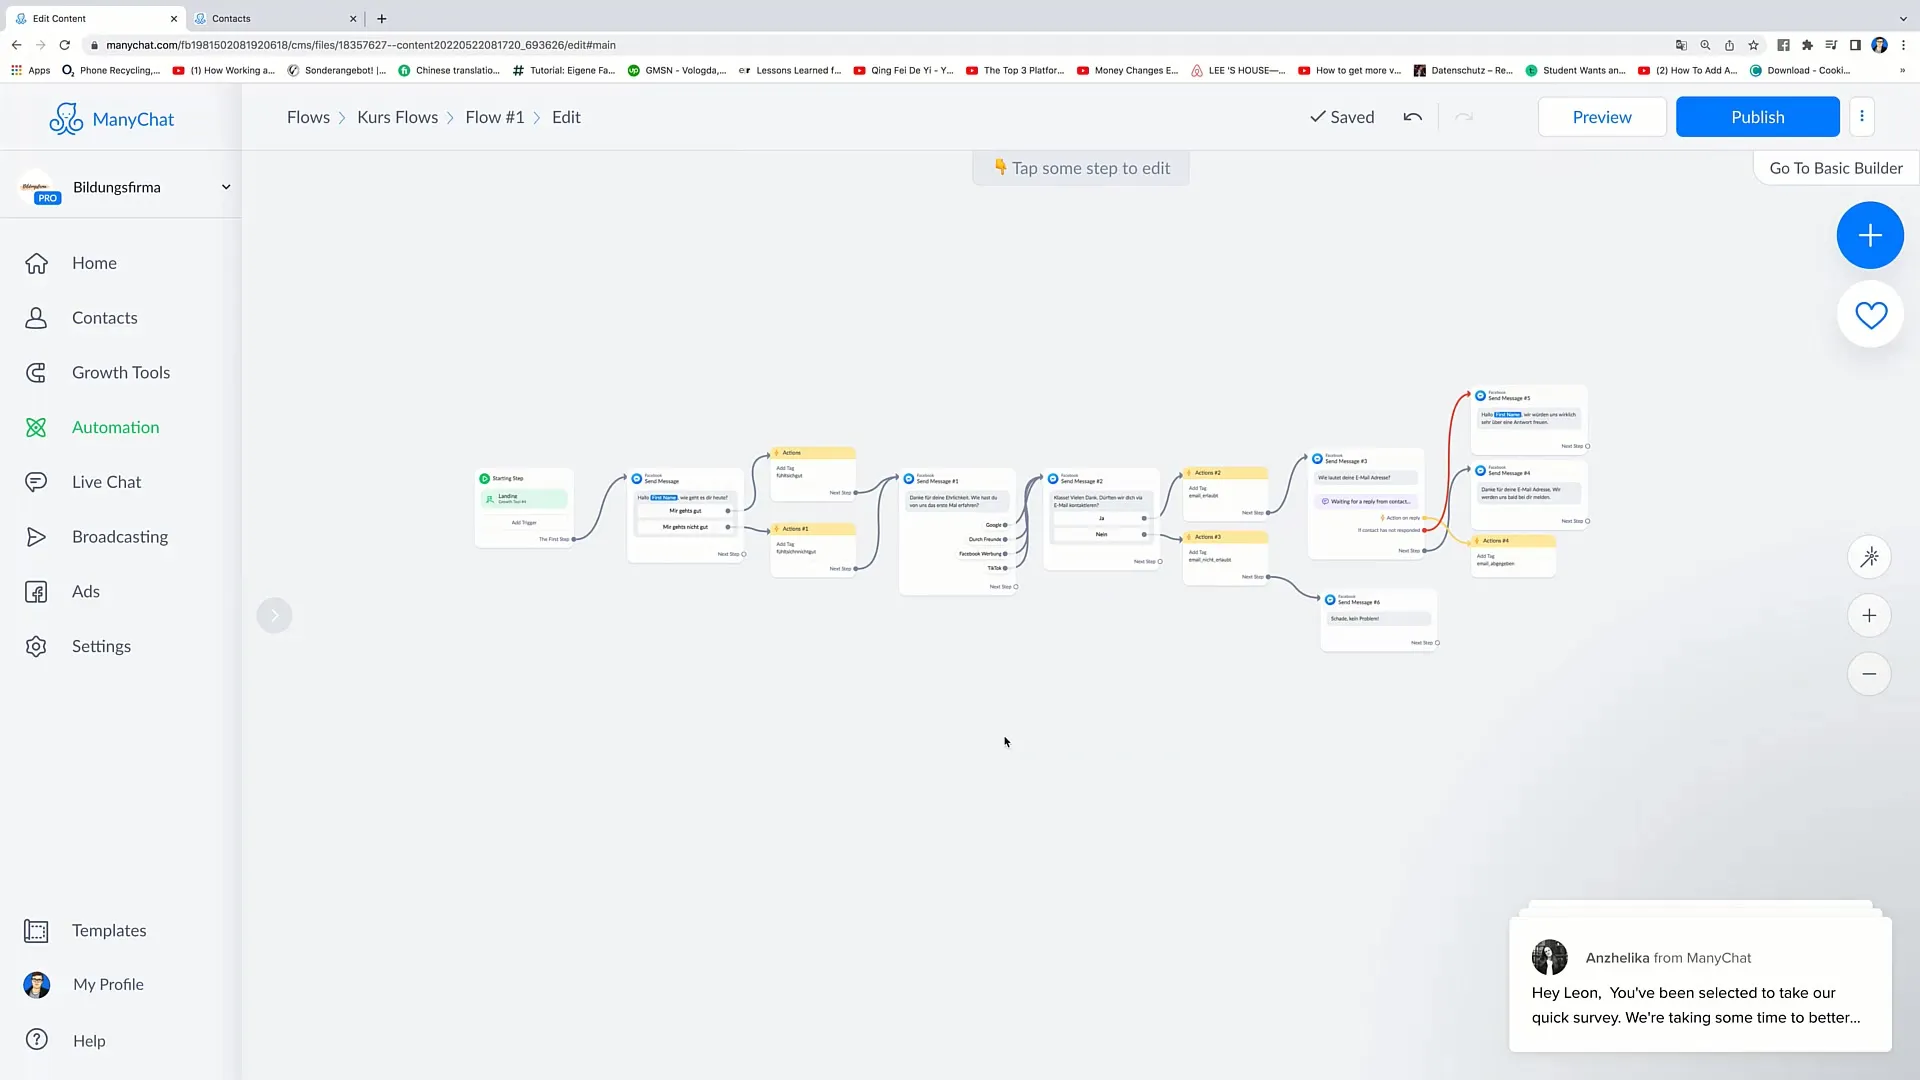Click the undo arrow icon
The image size is (1920, 1080).
[x=1414, y=116]
